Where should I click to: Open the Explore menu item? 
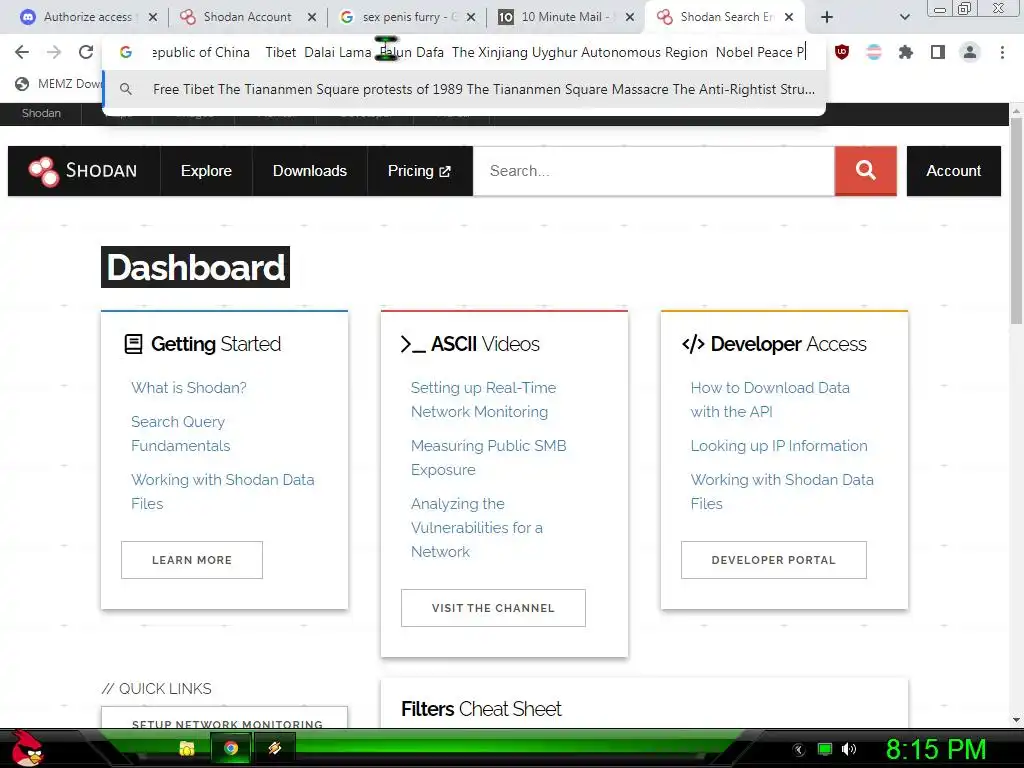[x=206, y=171]
